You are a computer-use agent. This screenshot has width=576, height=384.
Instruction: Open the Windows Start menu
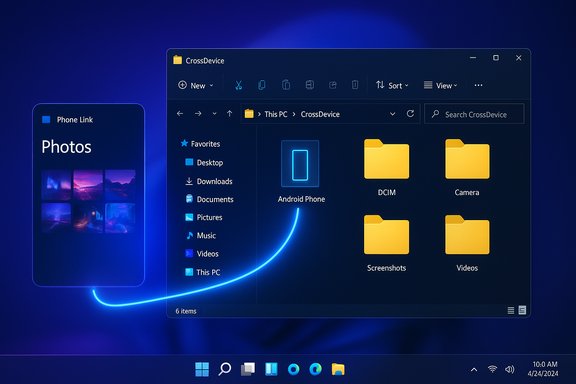tap(202, 369)
